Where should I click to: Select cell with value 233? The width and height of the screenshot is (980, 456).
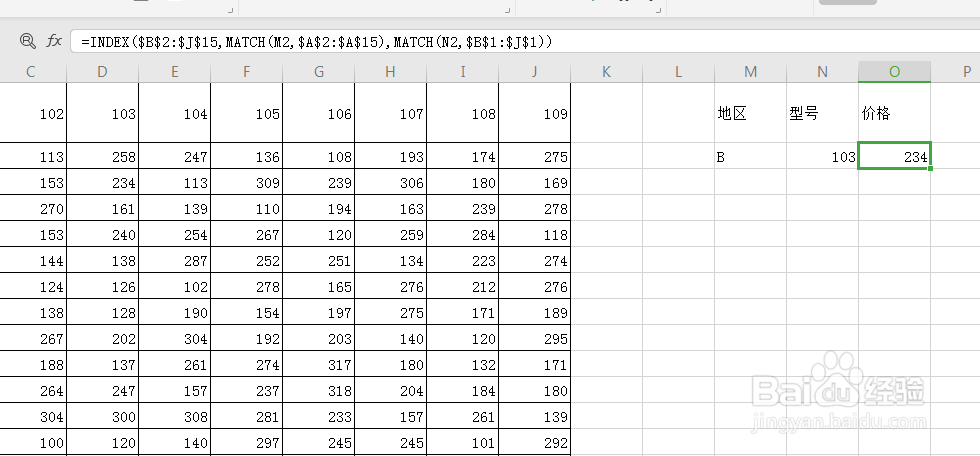319,416
